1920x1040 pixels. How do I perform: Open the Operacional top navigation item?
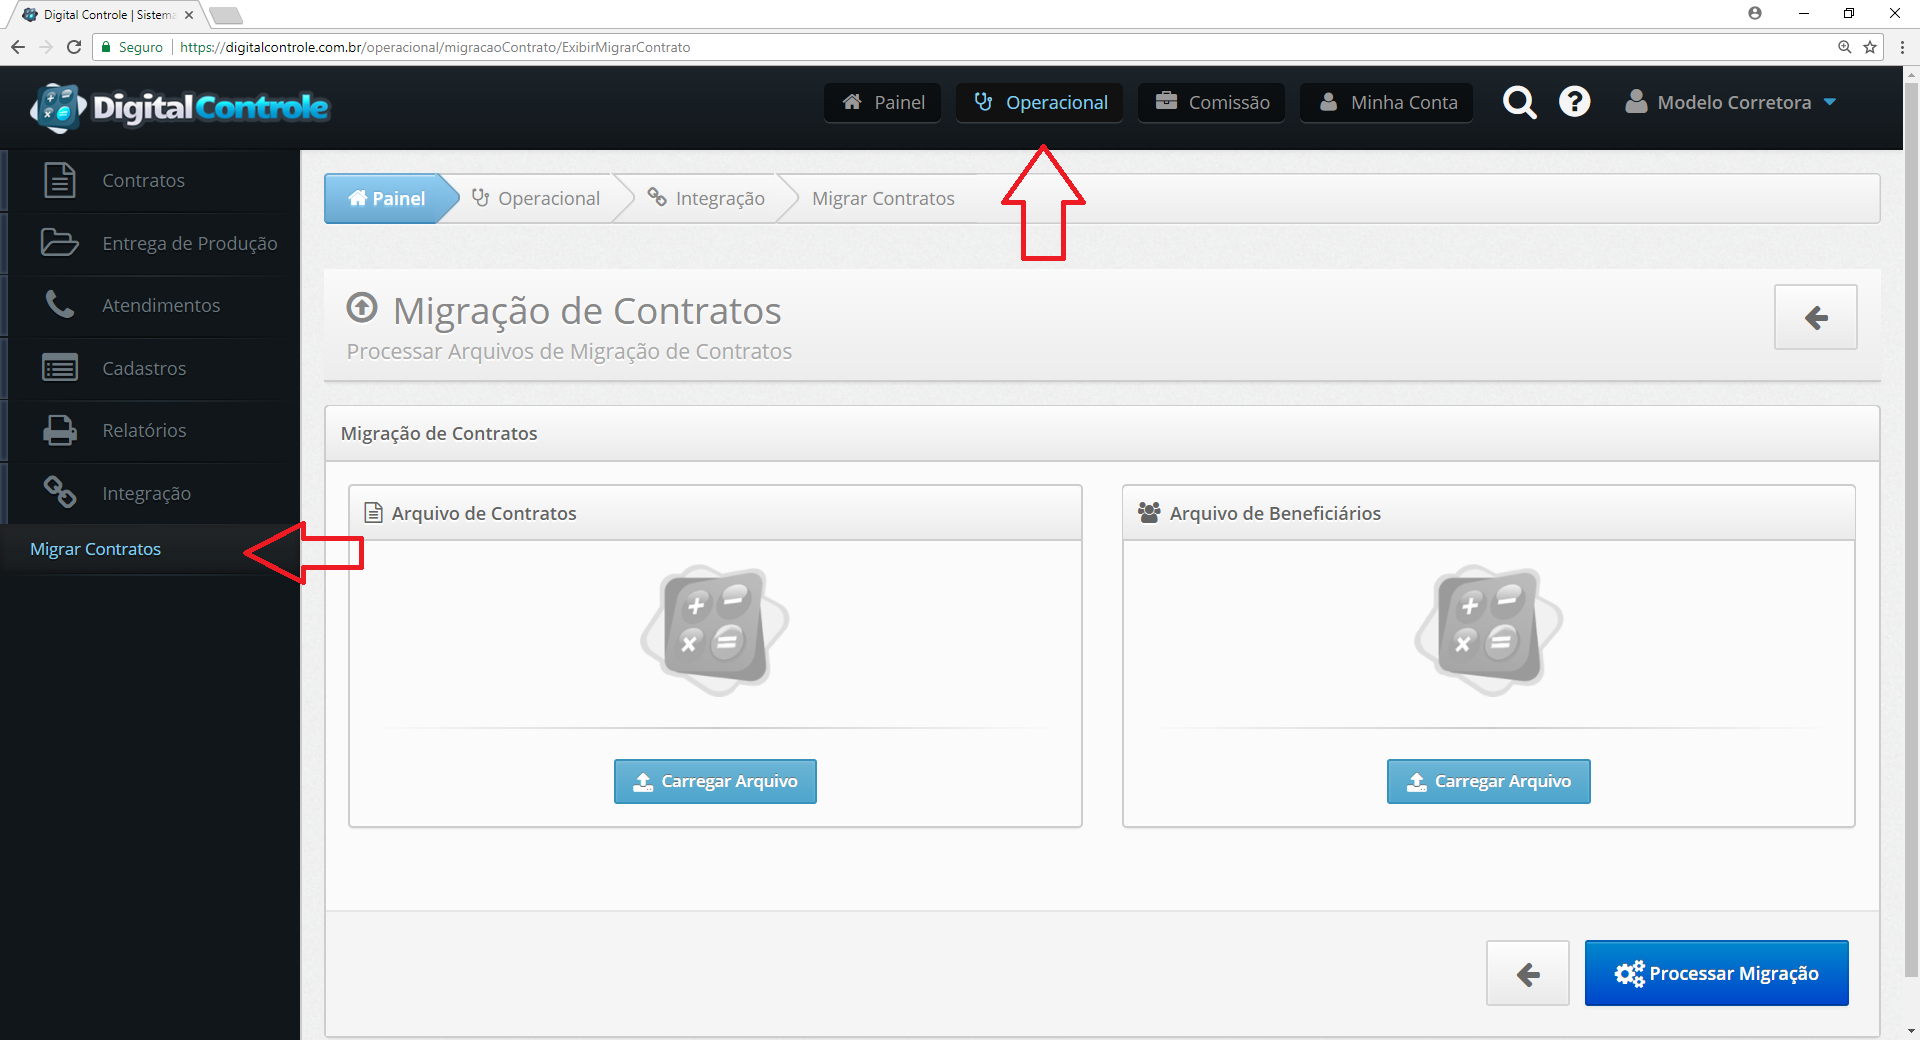1040,102
